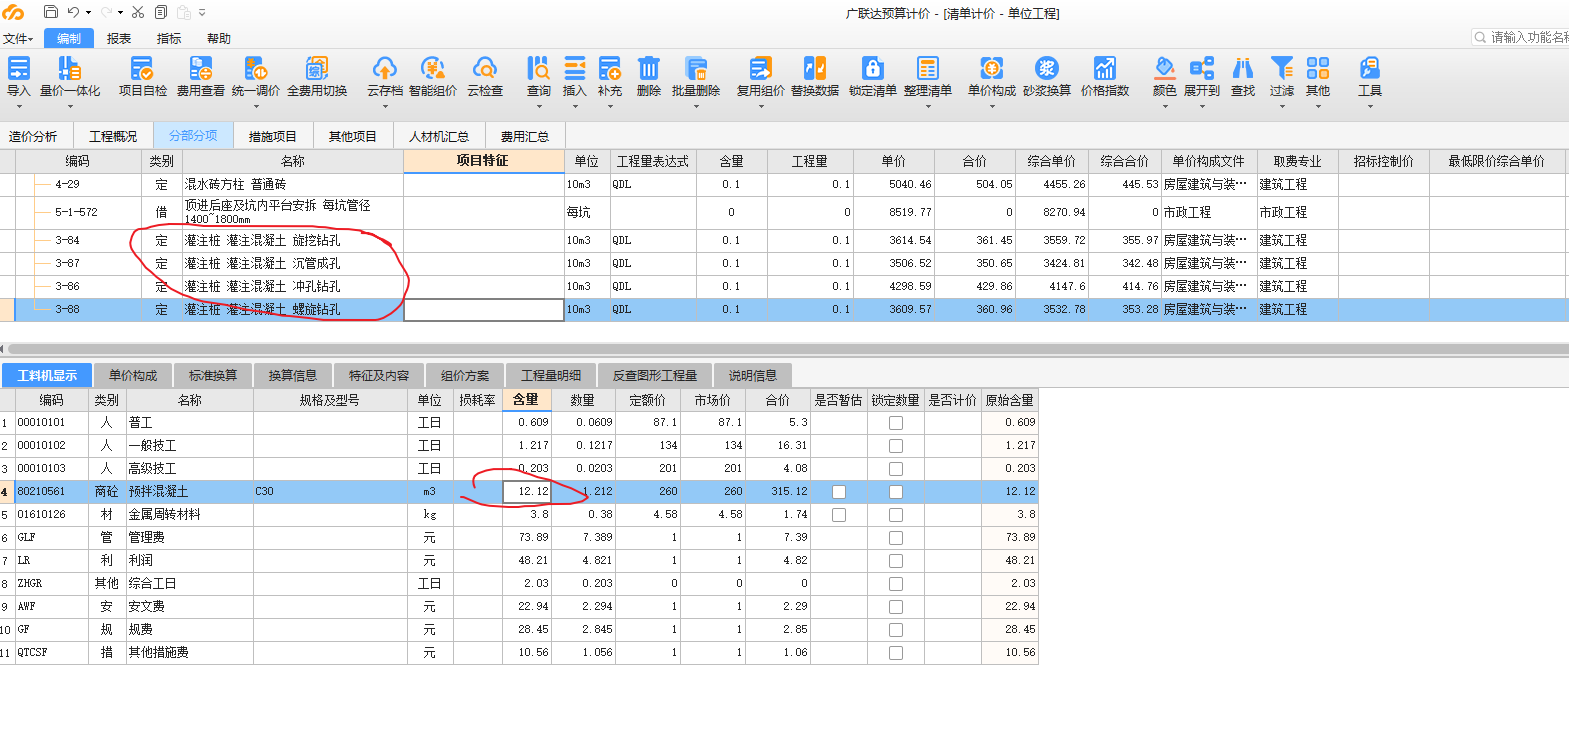Click the 锁定清单 lock list icon
The width and height of the screenshot is (1569, 735).
(x=872, y=68)
